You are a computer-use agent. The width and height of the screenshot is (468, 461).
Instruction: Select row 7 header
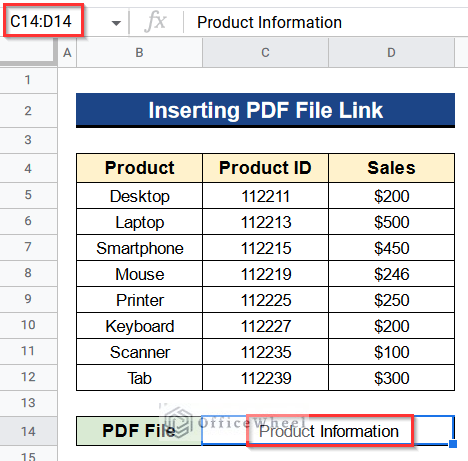(28, 247)
